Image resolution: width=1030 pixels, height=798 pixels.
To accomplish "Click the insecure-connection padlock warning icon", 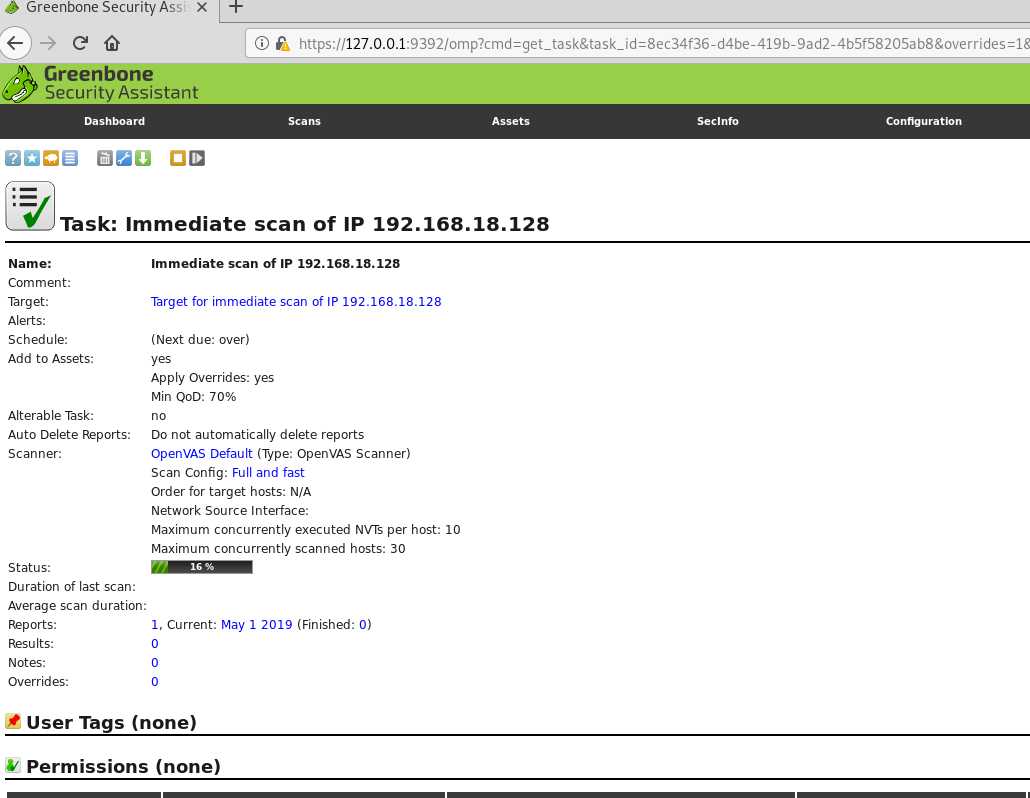I will tap(282, 43).
